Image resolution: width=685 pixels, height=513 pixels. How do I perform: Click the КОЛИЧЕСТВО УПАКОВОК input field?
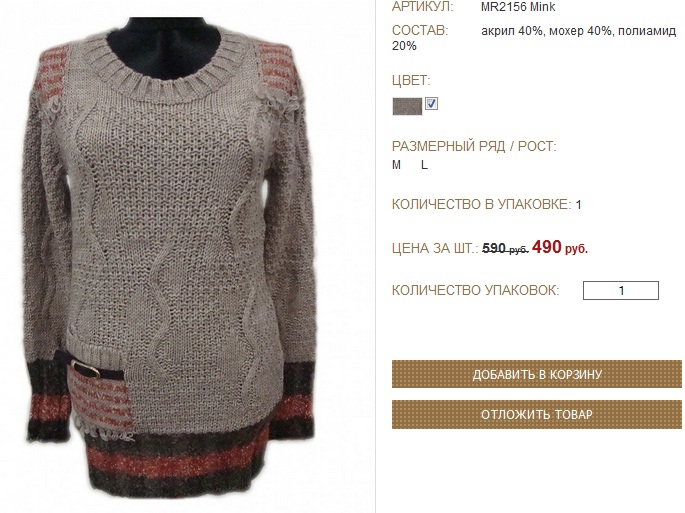click(x=621, y=291)
